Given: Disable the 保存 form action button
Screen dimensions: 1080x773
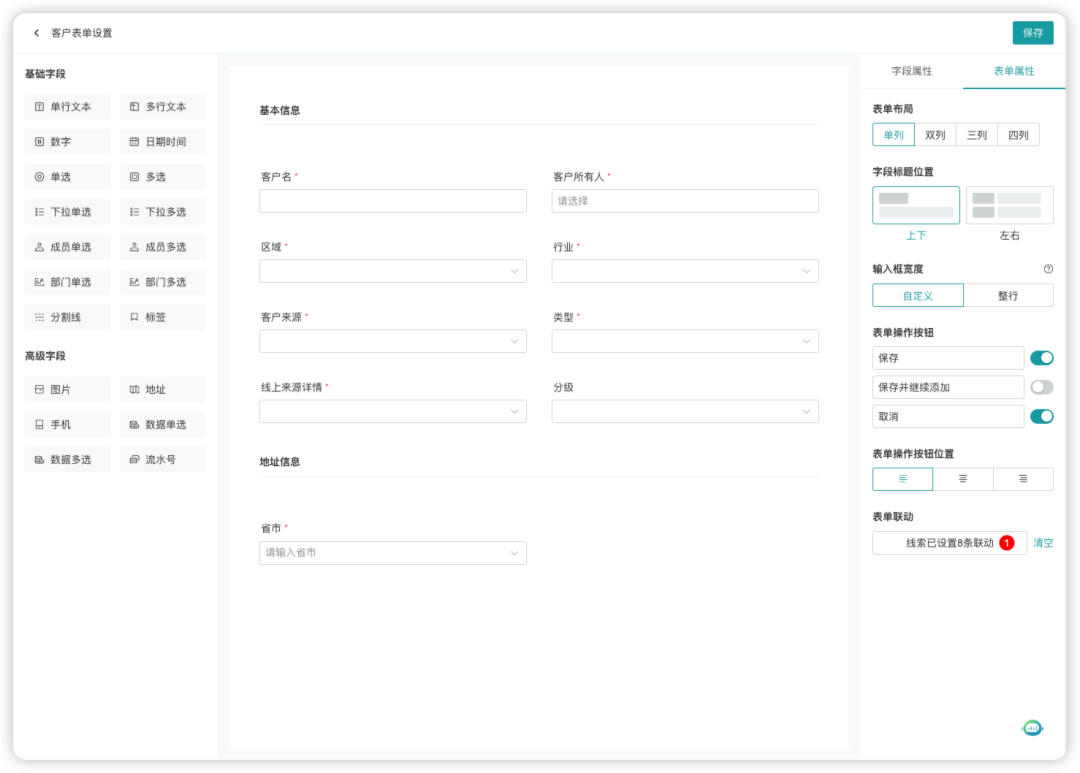Looking at the screenshot, I should 1041,357.
